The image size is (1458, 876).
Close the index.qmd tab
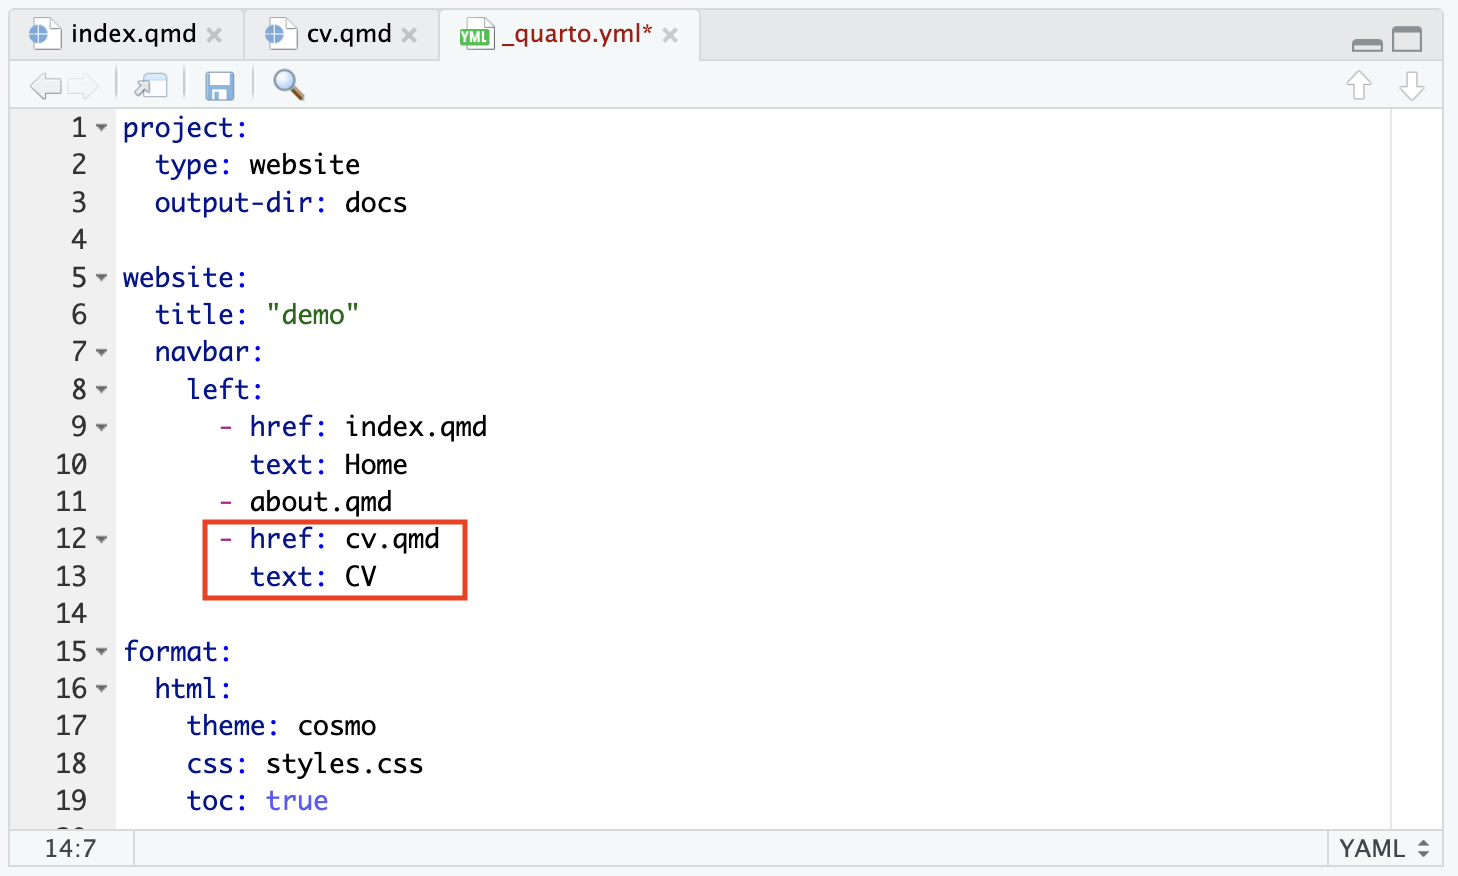click(x=214, y=35)
